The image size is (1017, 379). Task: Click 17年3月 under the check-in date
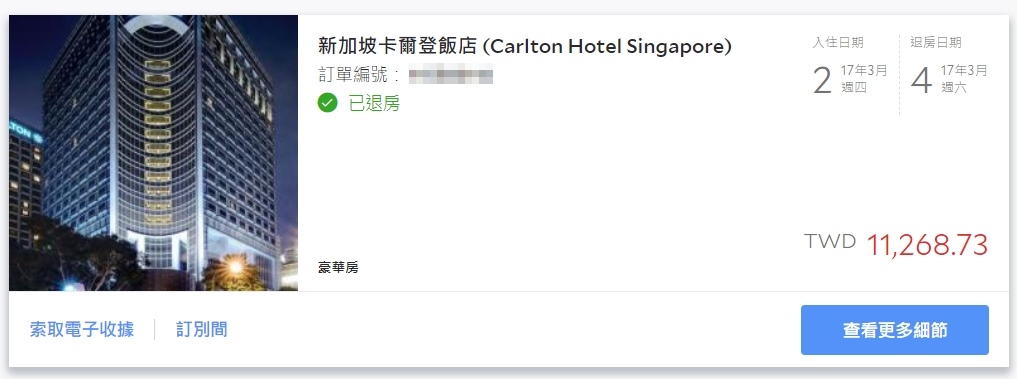pyautogui.click(x=864, y=71)
